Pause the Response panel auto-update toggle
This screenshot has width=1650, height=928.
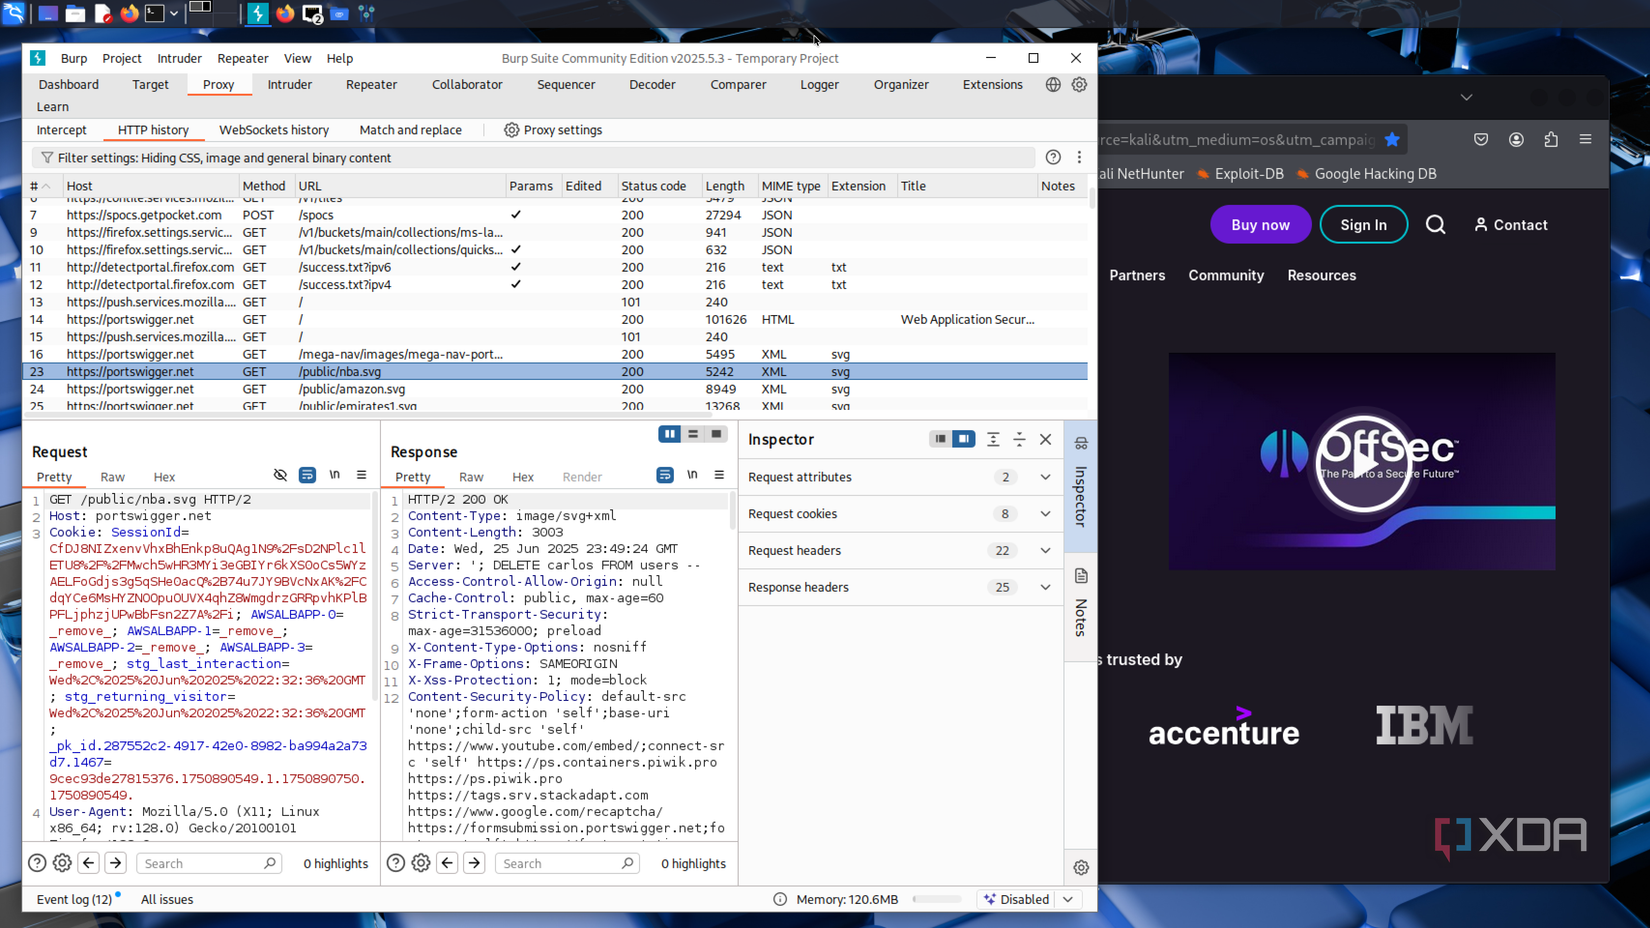point(669,434)
